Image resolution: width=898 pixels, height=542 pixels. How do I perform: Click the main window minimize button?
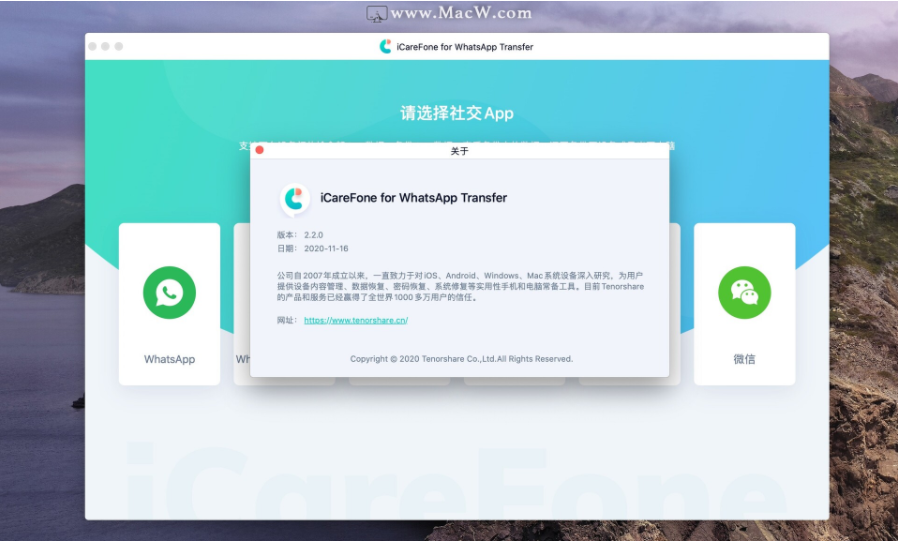click(x=105, y=46)
